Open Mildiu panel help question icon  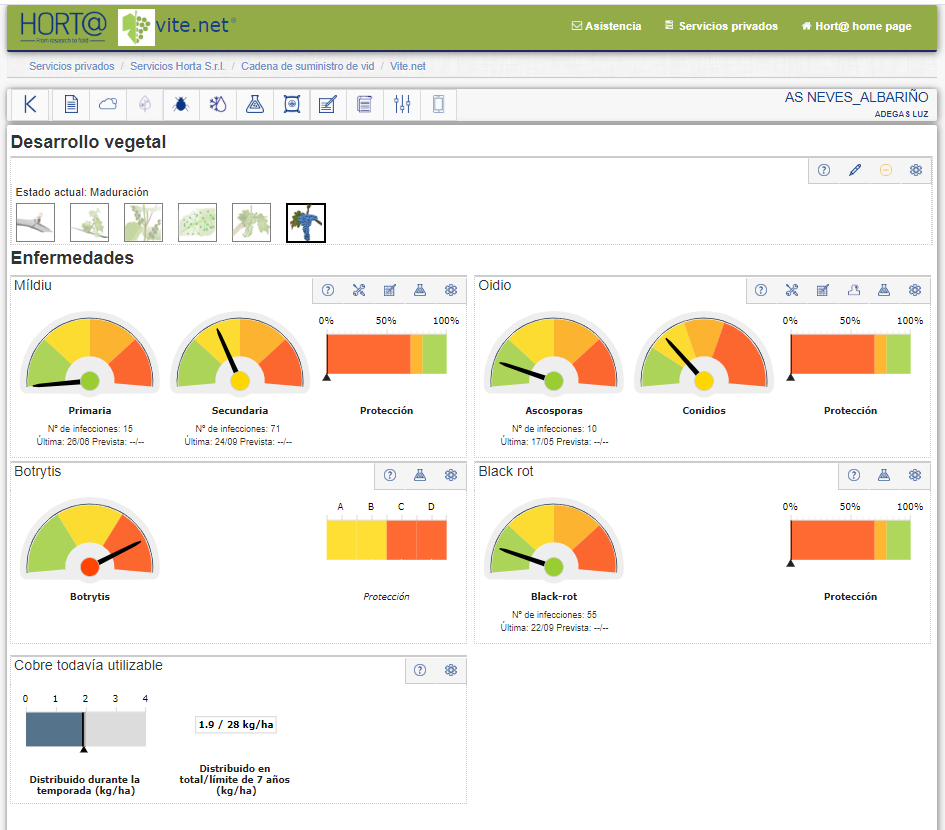click(328, 291)
